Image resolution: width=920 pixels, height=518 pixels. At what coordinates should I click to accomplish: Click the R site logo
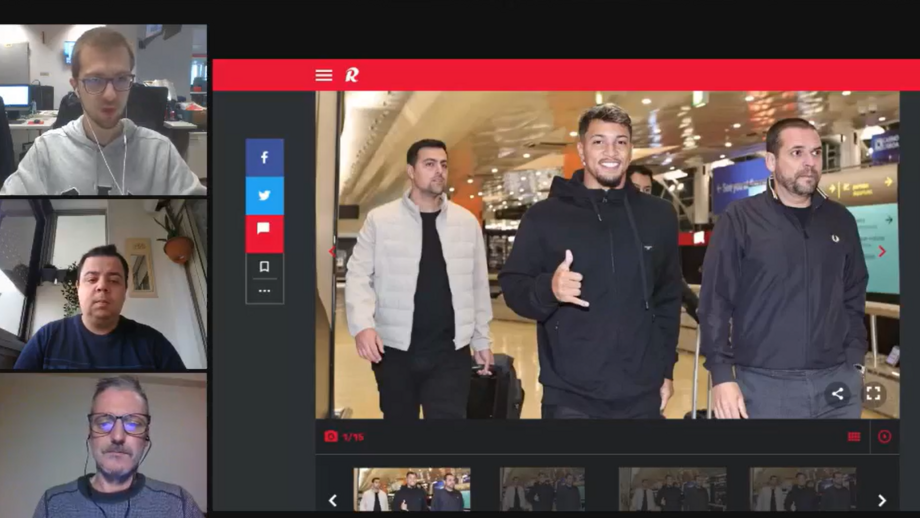click(x=351, y=75)
